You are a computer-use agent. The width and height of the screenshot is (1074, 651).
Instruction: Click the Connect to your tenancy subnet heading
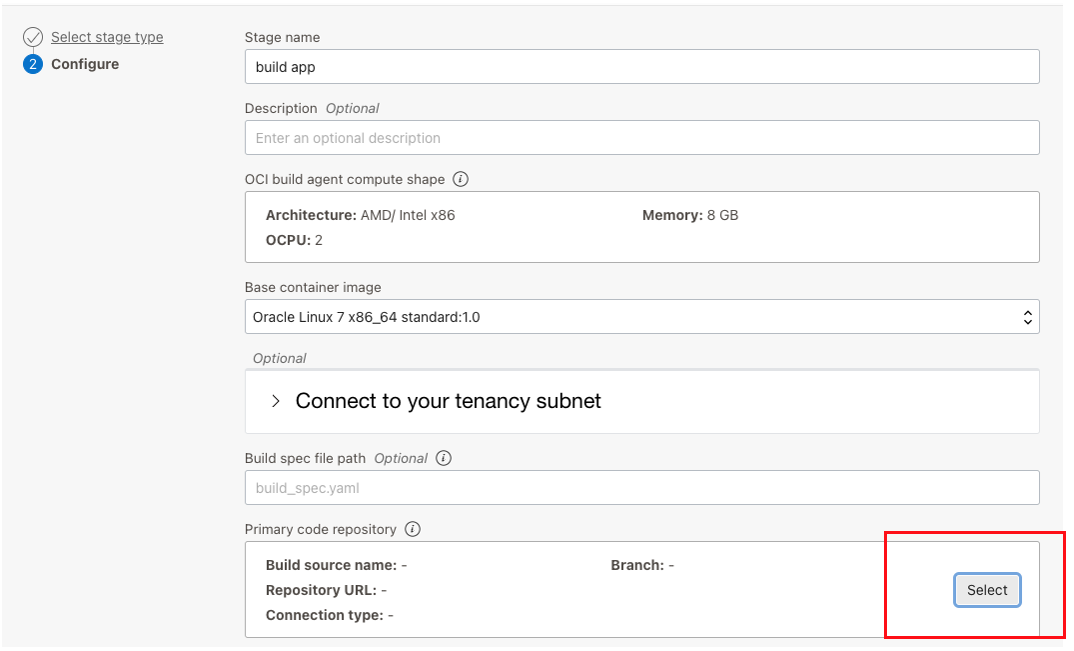[448, 401]
